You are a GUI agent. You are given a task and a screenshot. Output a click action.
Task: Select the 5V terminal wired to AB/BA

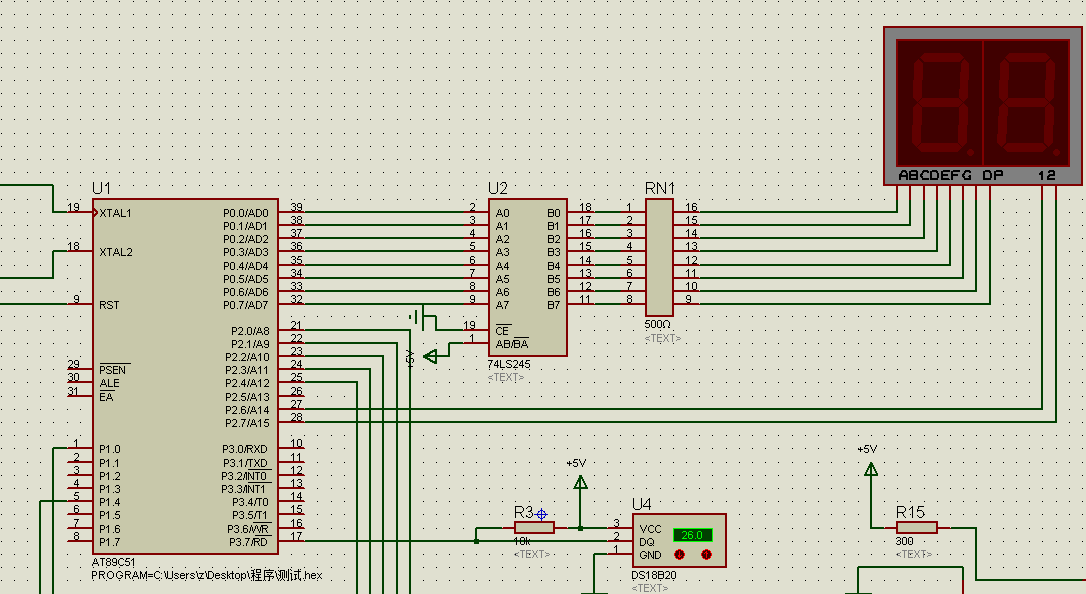click(x=430, y=357)
